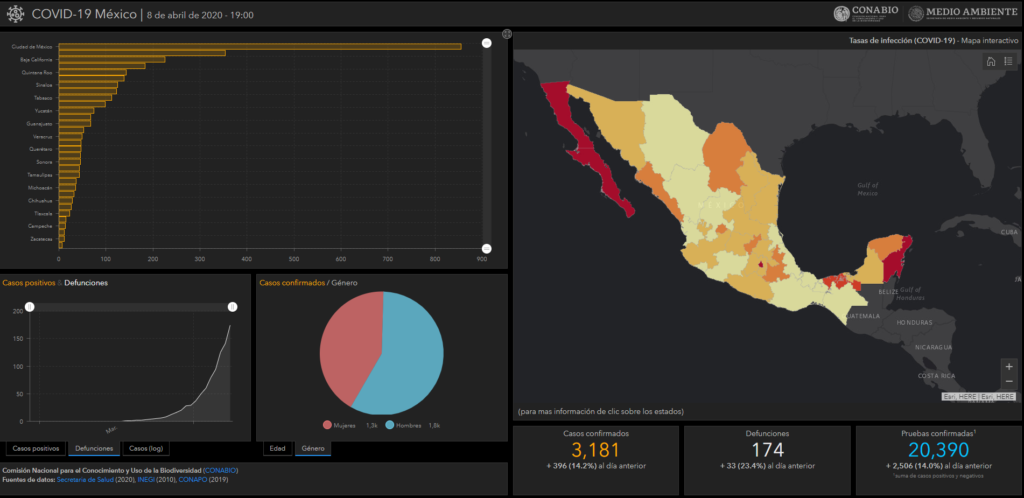Toggle the Mujeres legend entry in pie chart
This screenshot has height=498, width=1024.
342,425
